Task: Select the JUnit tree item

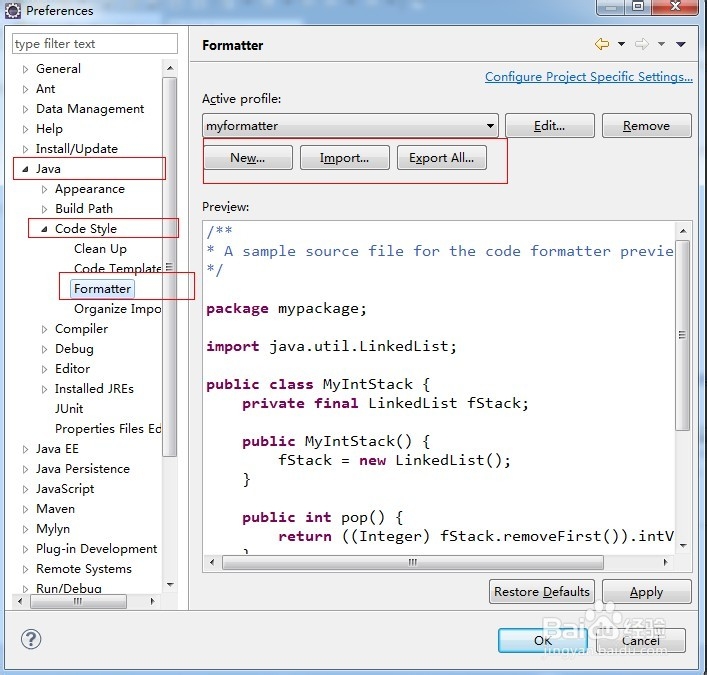Action: point(69,409)
